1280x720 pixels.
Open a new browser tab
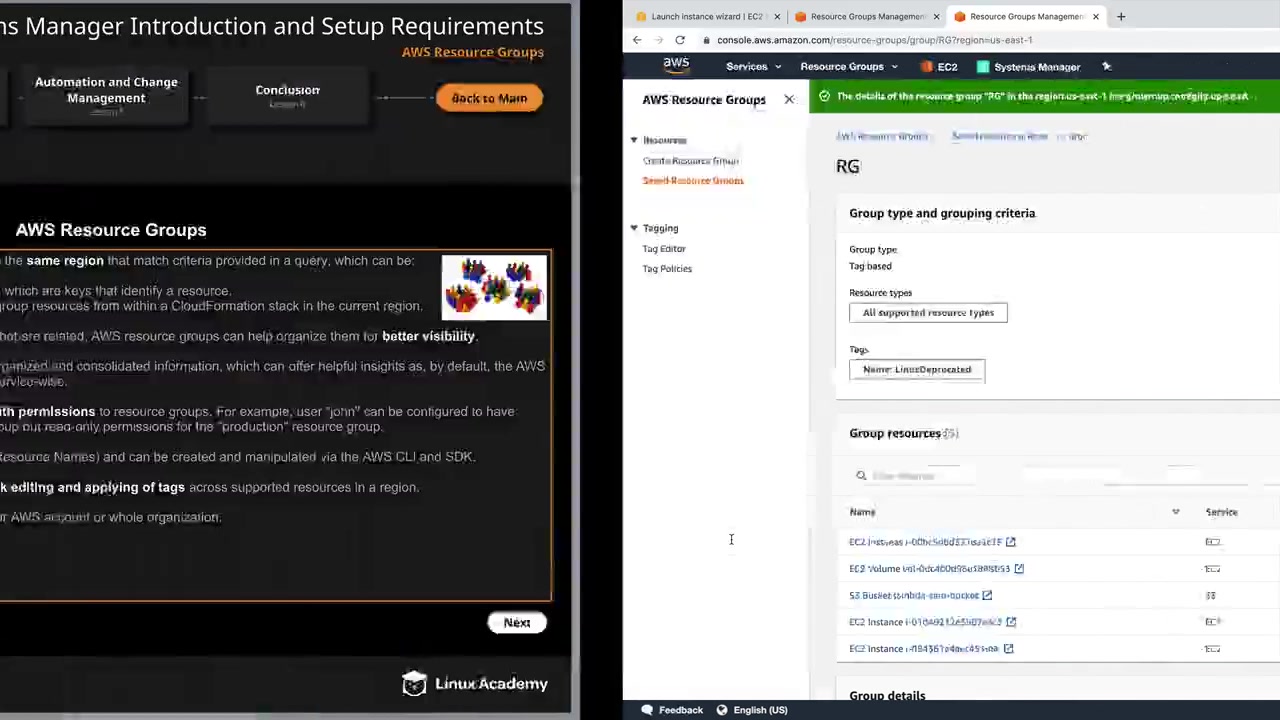tap(1121, 16)
